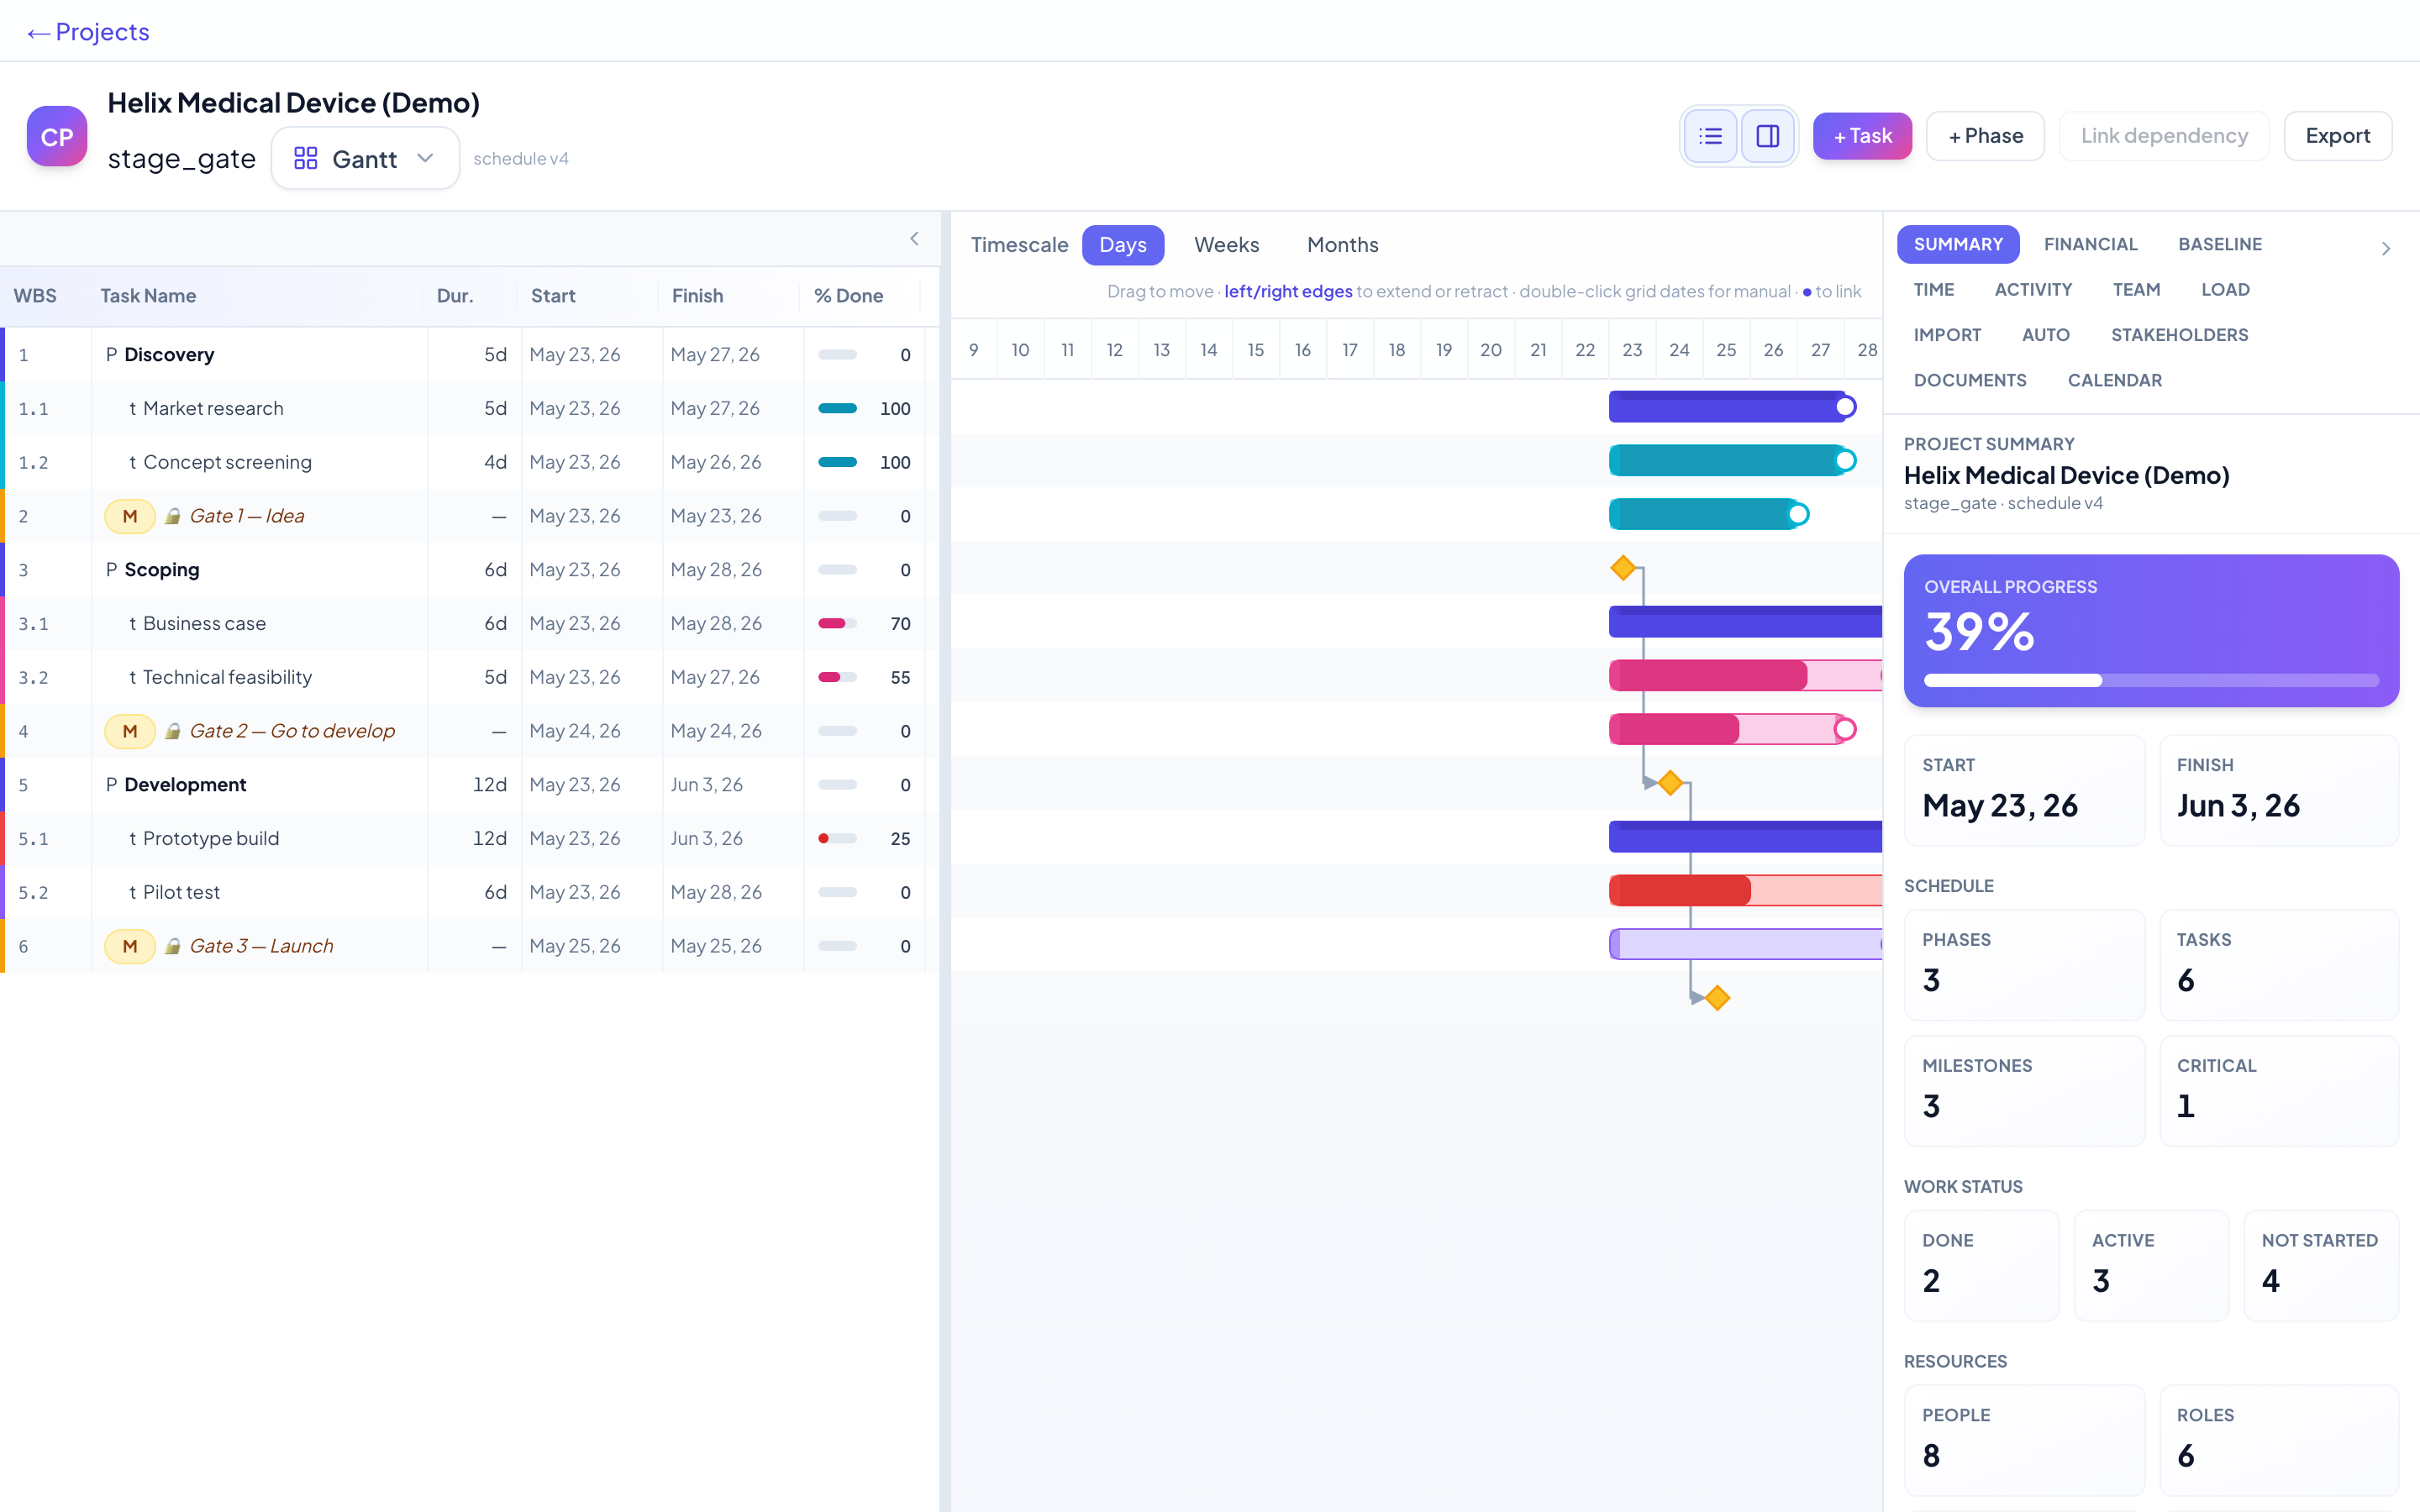Viewport: 2420px width, 1512px height.
Task: Click the NOT STARTED status card
Action: click(2320, 1265)
